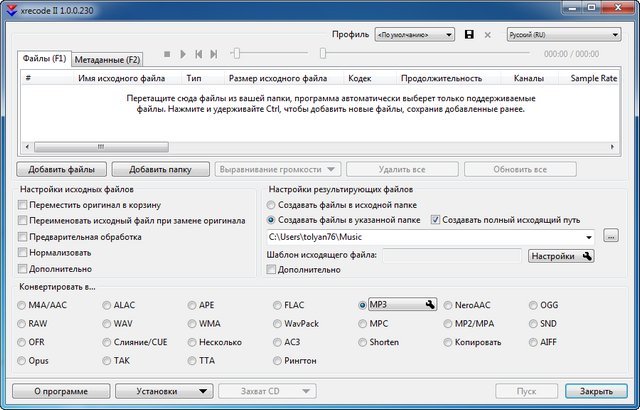This screenshot has height=410, width=640.
Task: Open MP3 settings via the wrench icon
Action: (429, 305)
